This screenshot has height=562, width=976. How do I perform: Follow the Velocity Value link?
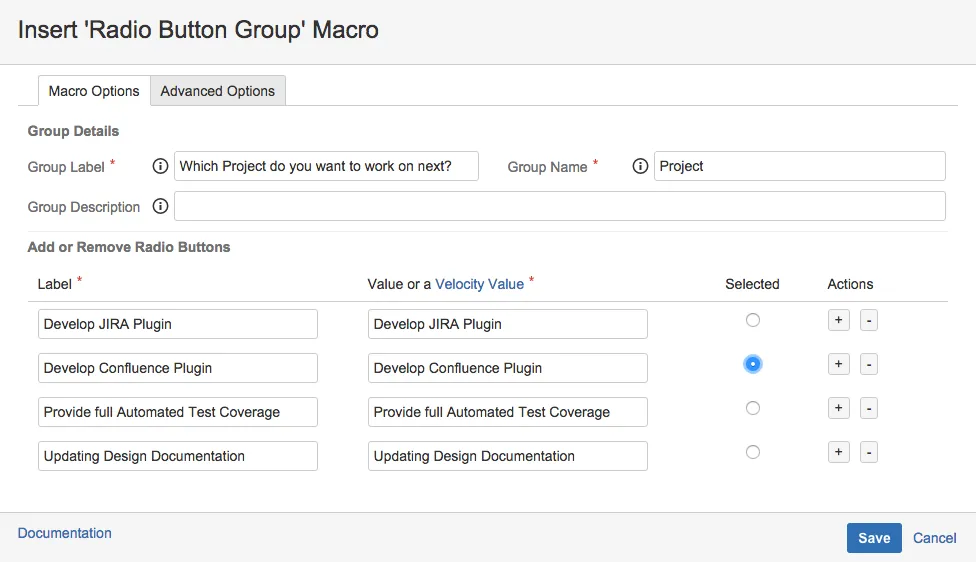point(479,284)
